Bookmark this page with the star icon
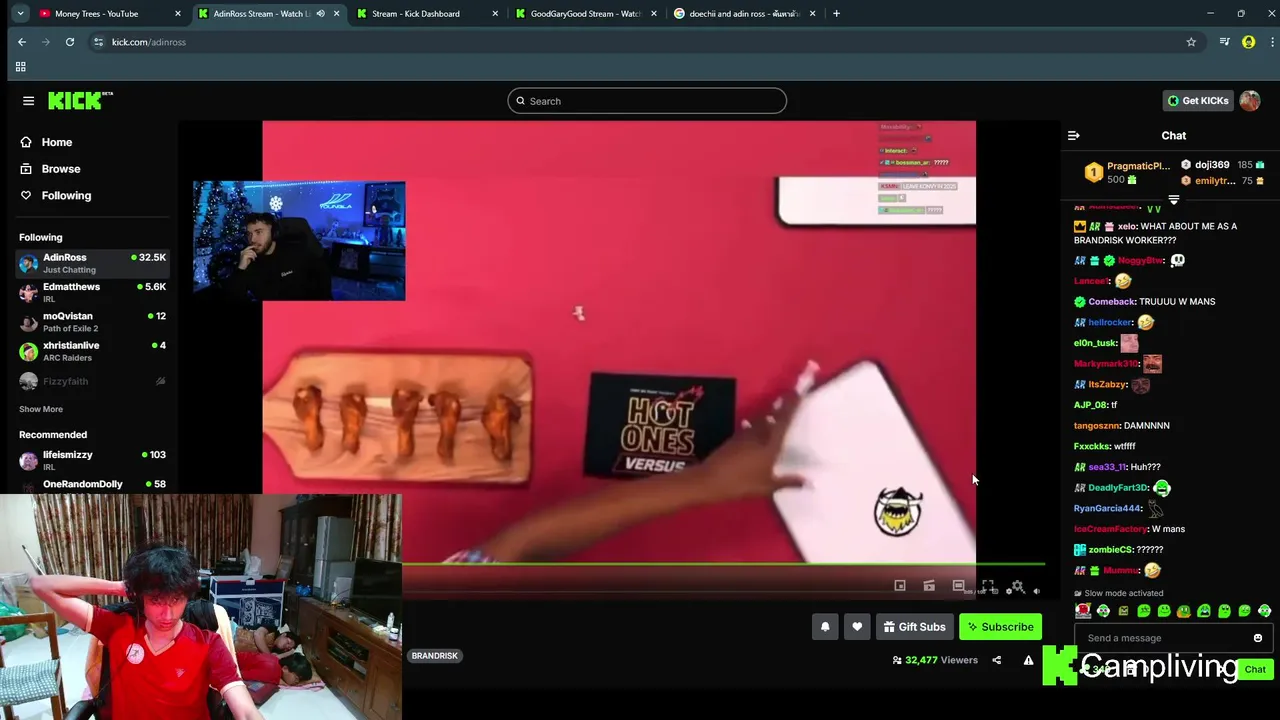 (x=1191, y=42)
